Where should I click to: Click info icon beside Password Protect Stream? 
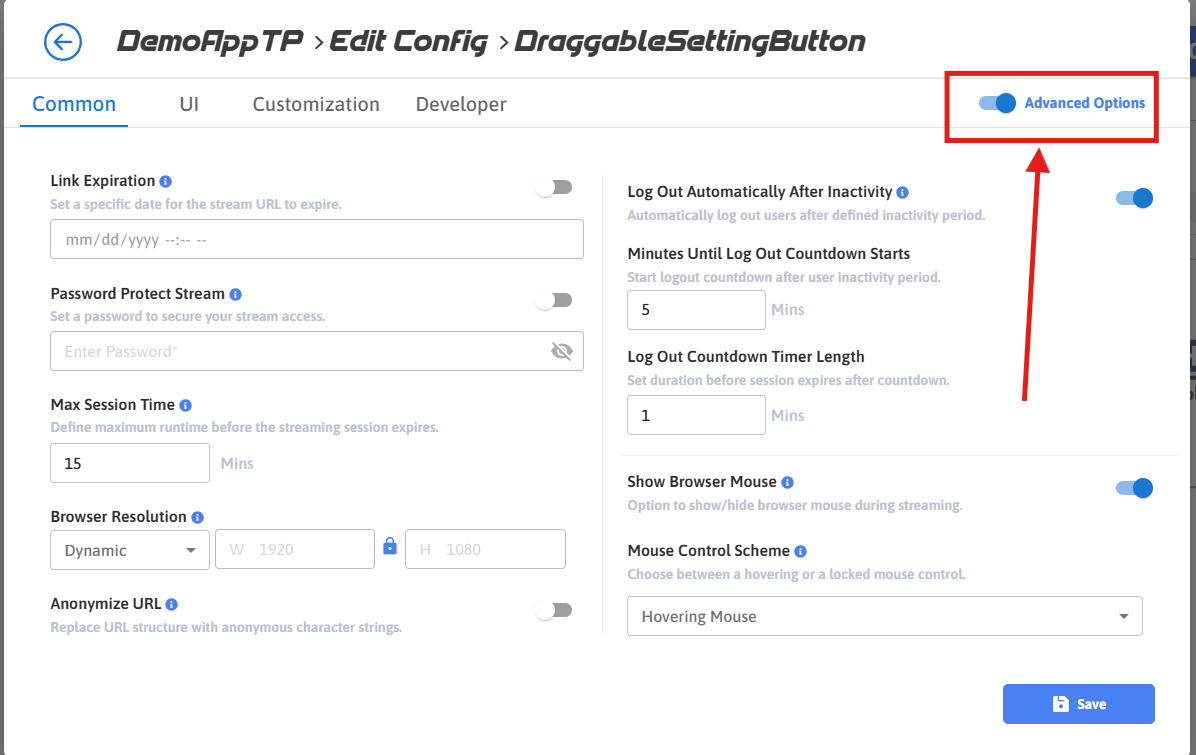pos(236,294)
